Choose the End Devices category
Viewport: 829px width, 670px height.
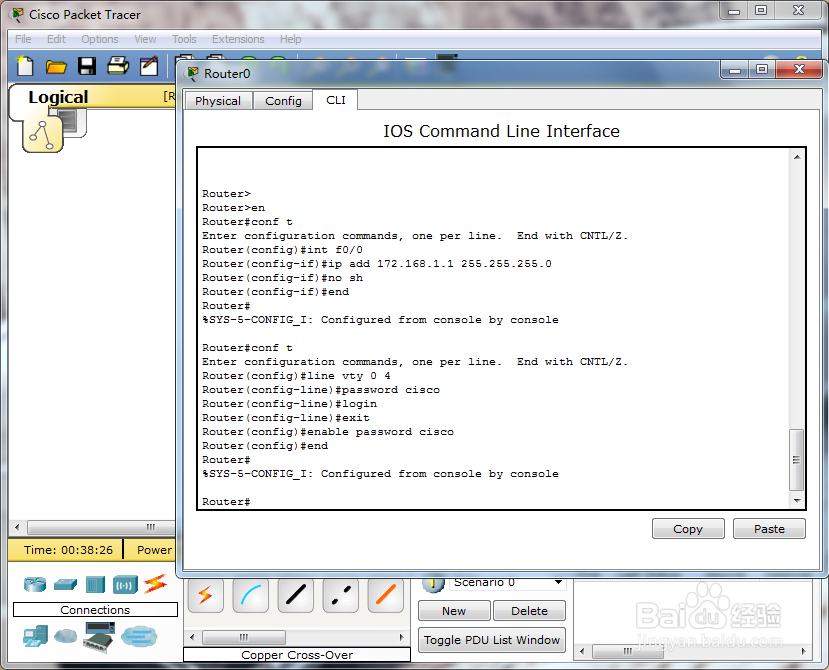click(x=35, y=636)
